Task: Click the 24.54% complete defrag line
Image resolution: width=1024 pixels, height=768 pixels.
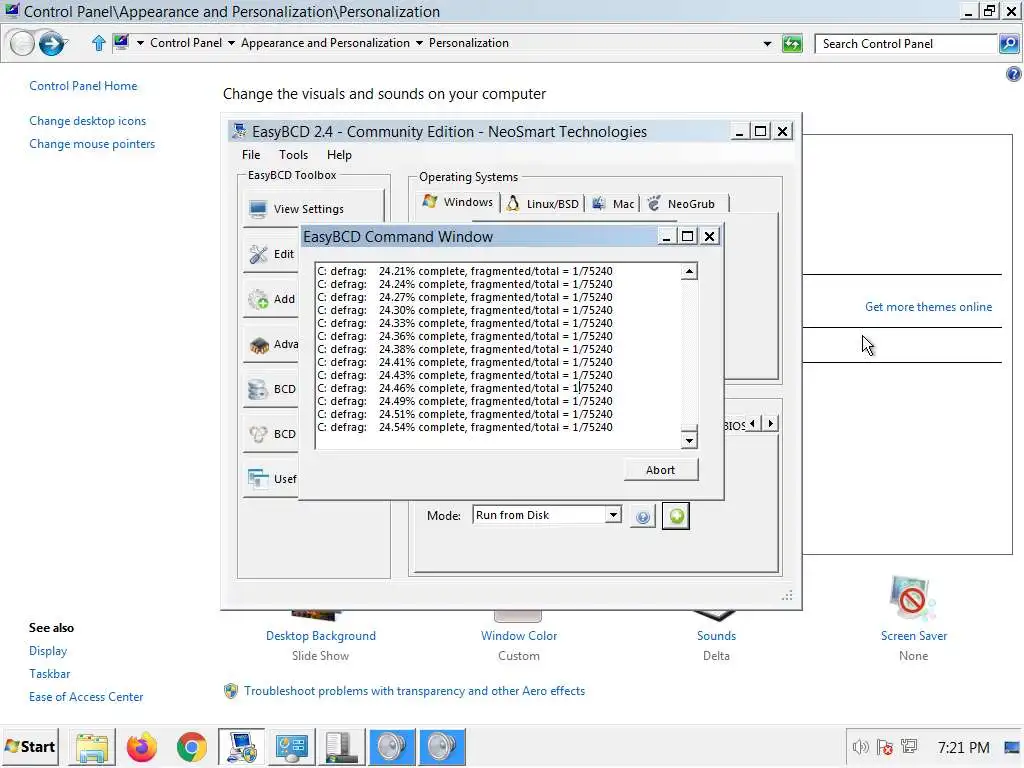Action: pos(464,427)
